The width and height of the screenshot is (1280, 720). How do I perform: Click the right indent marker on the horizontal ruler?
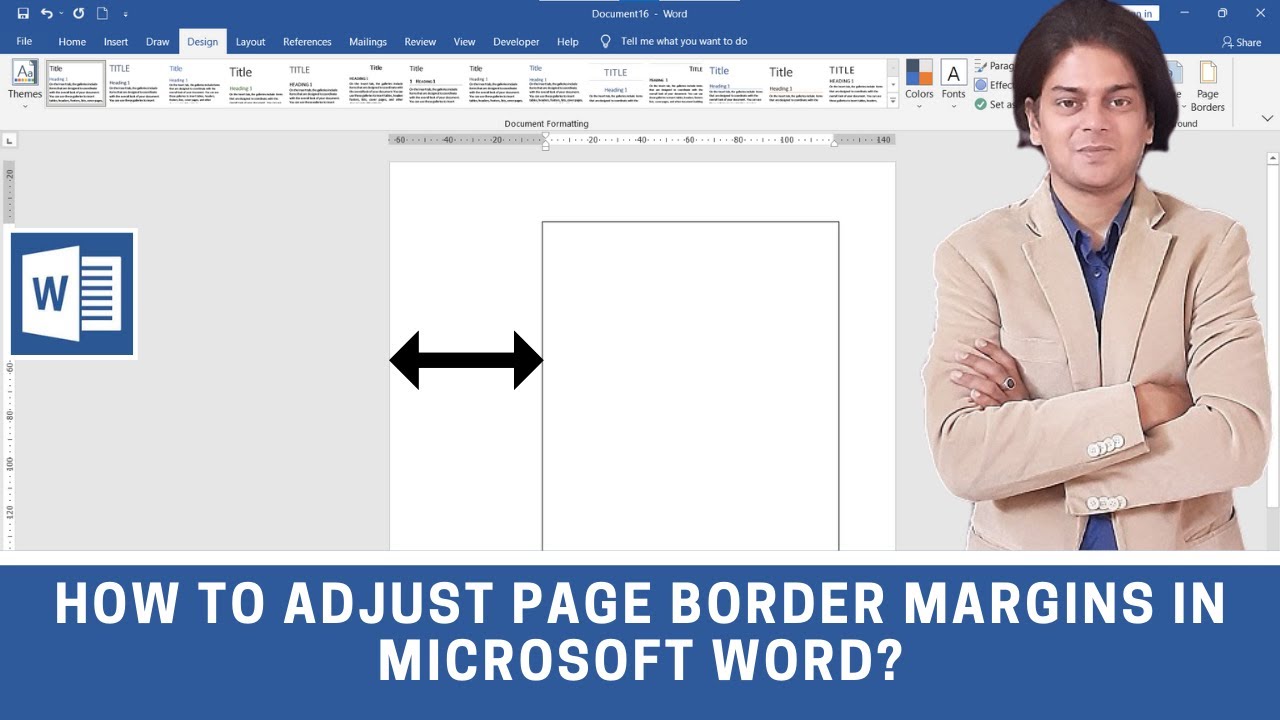[x=834, y=144]
